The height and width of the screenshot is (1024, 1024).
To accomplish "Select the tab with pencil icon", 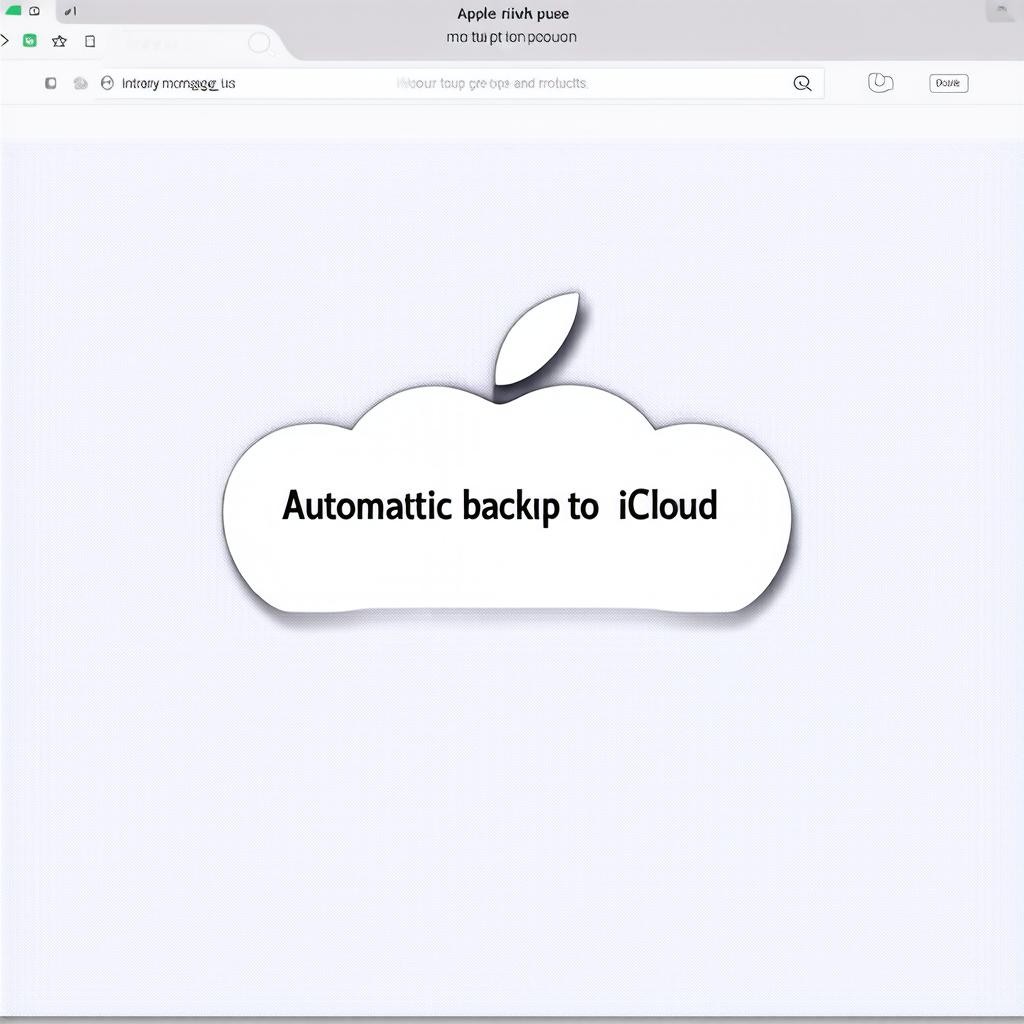I will click(x=70, y=12).
